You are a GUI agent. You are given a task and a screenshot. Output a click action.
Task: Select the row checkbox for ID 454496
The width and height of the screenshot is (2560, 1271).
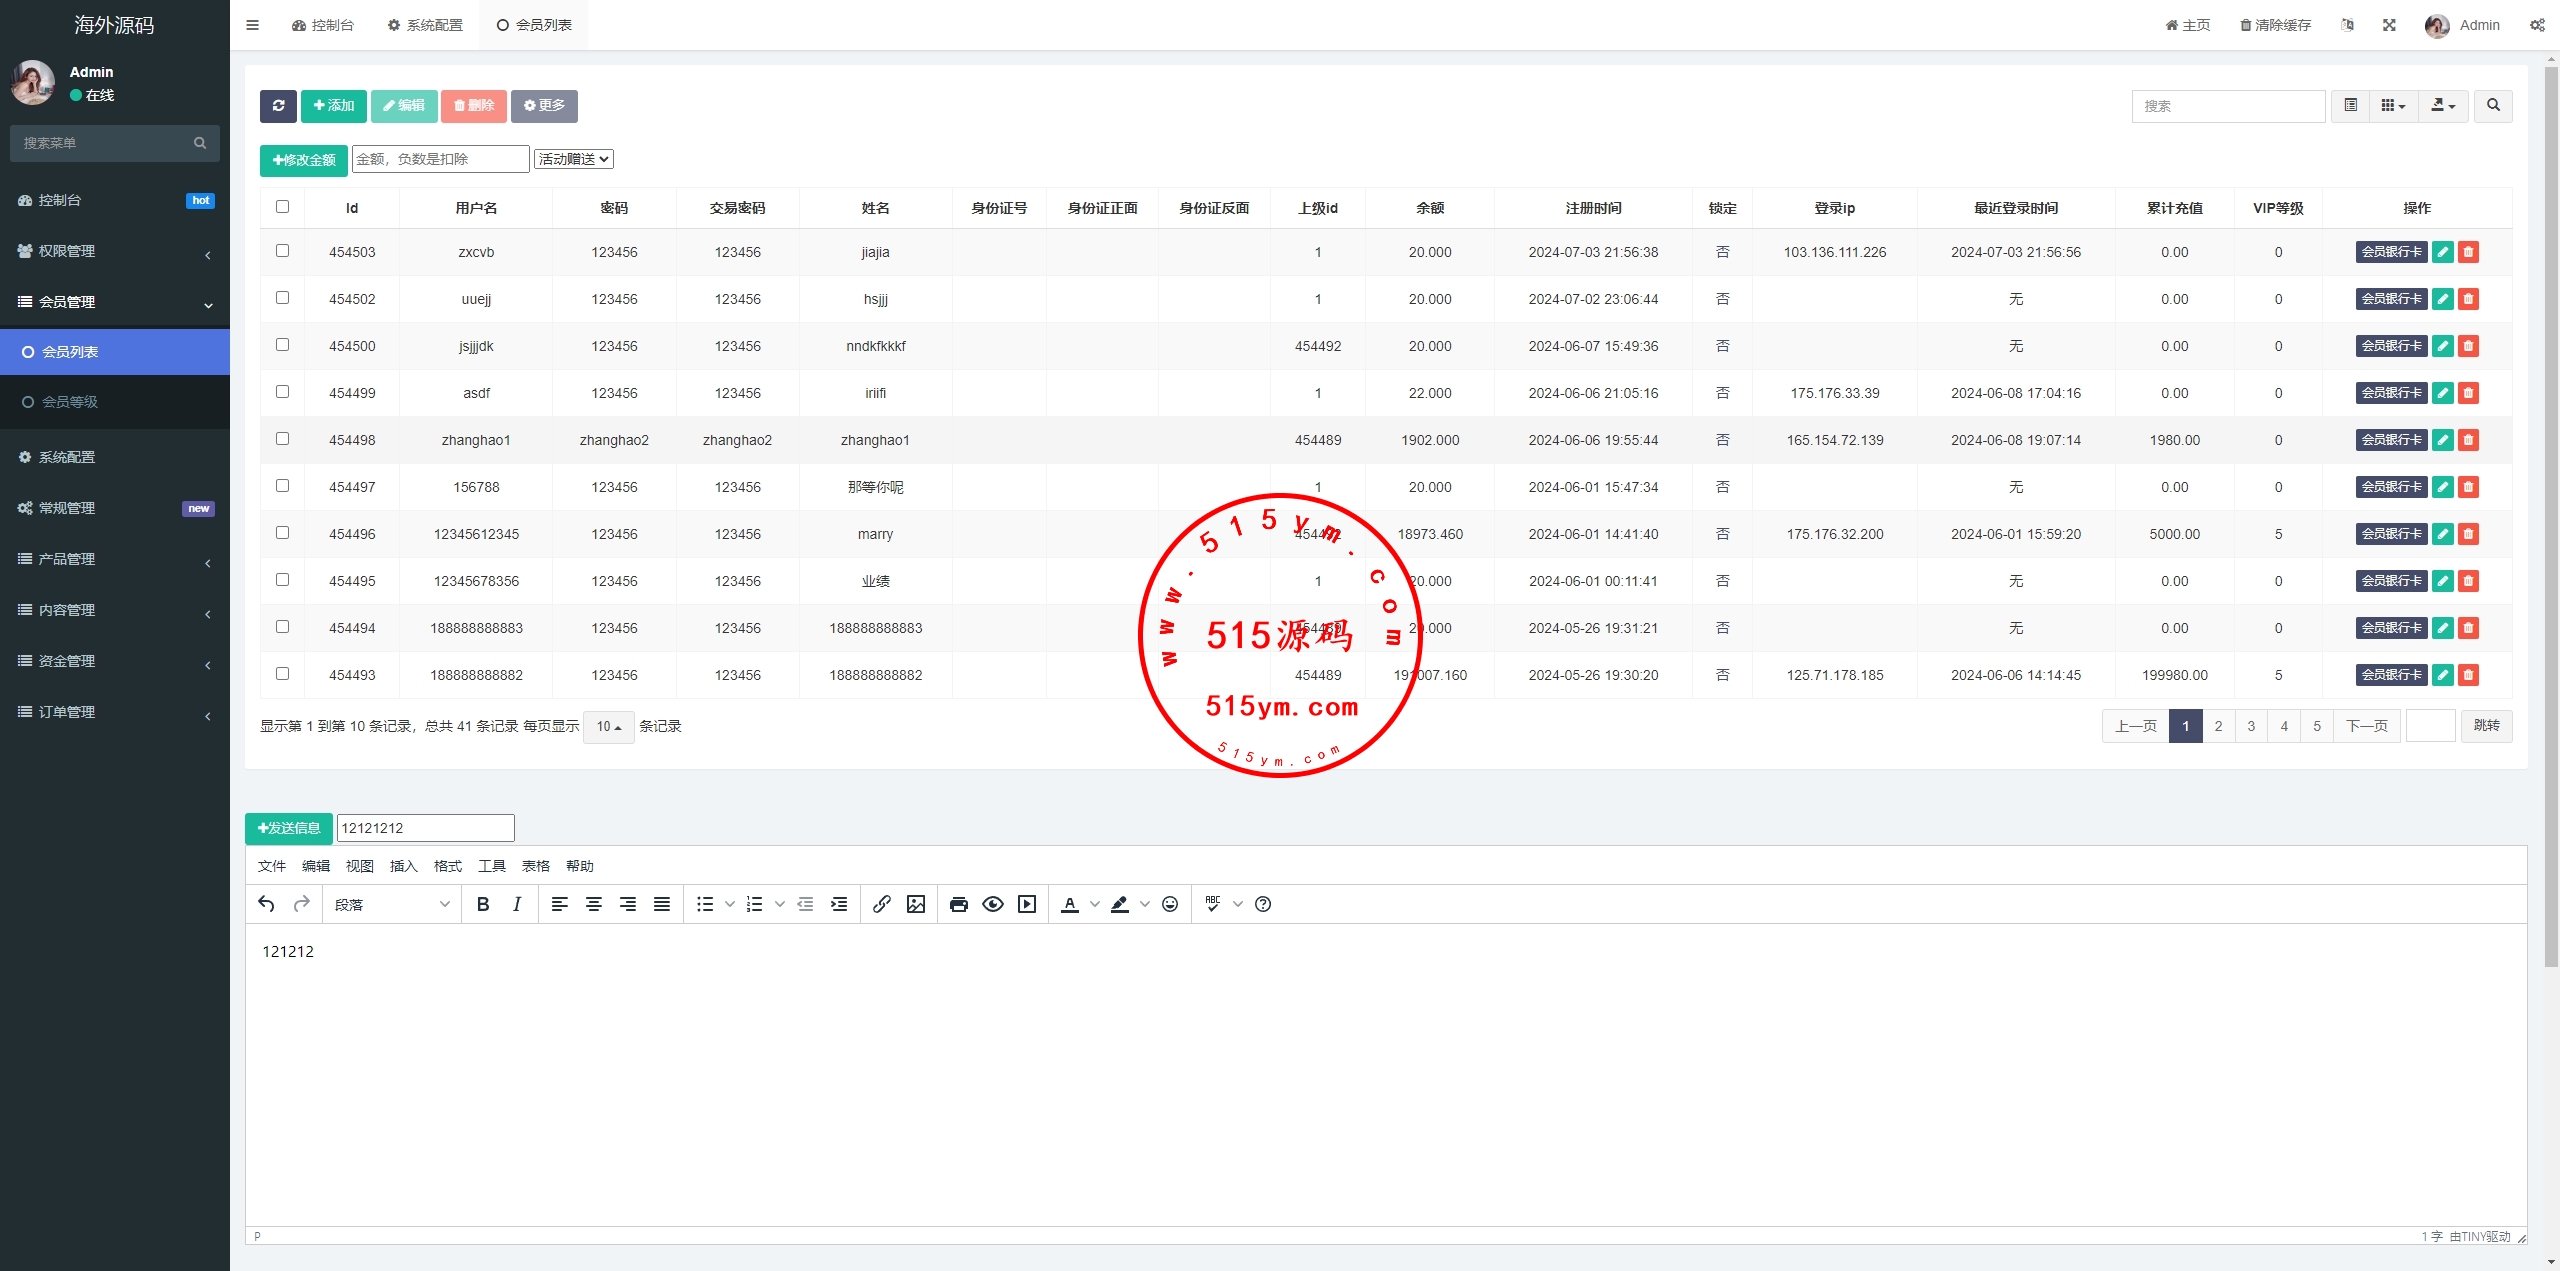coord(282,533)
